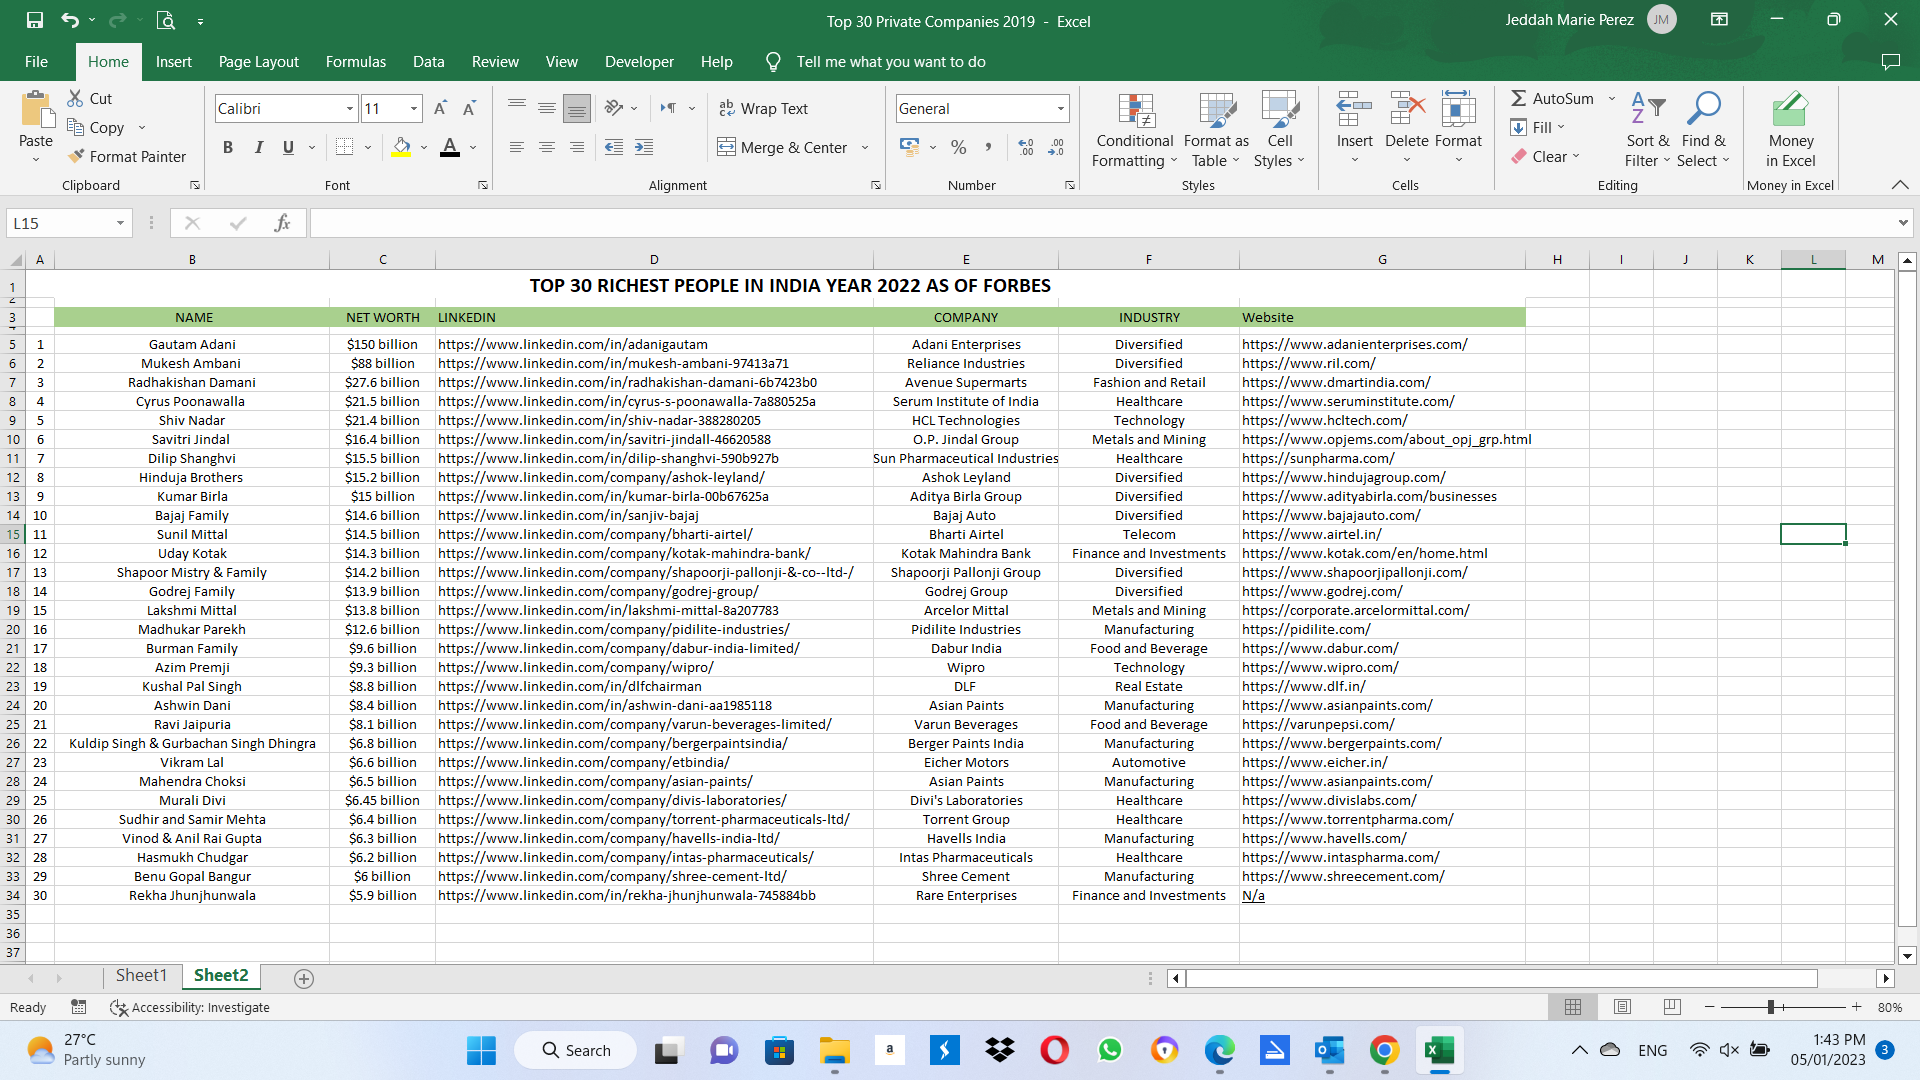Click the Borders icon in the Font group
This screenshot has height=1080, width=1920.
tap(345, 147)
